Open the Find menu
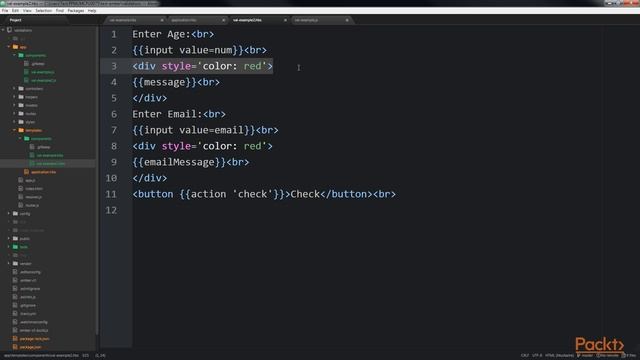The height and width of the screenshot is (360, 640). (x=60, y=11)
